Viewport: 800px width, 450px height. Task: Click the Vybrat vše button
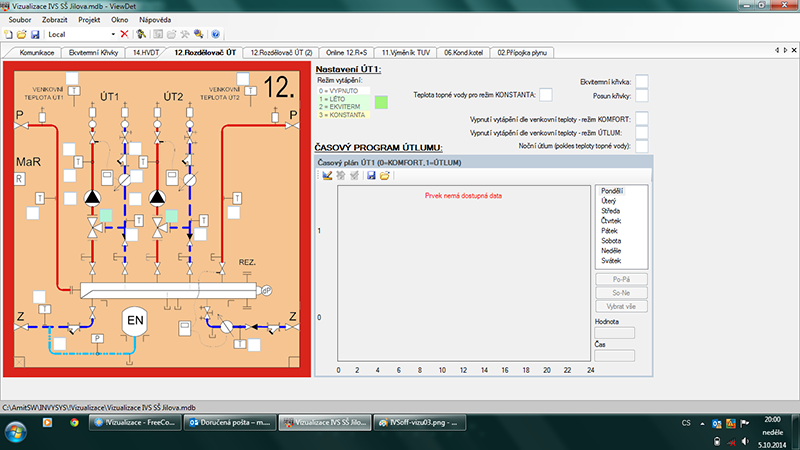[x=621, y=307]
